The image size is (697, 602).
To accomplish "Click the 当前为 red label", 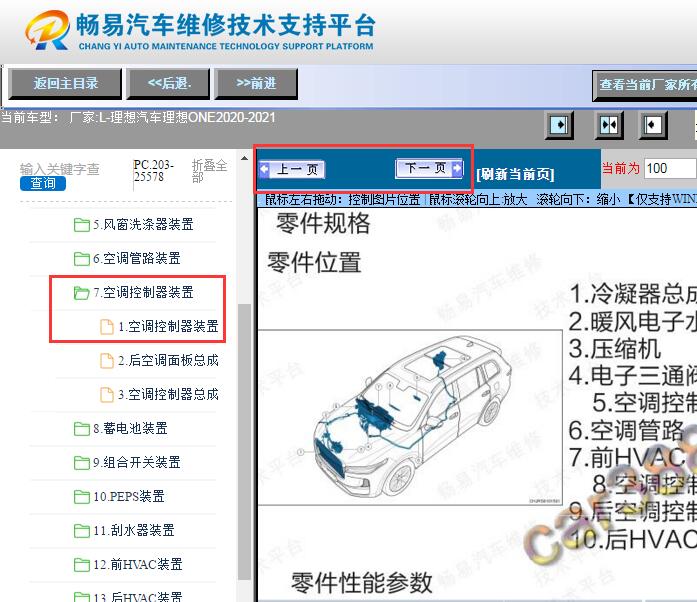I will click(621, 169).
